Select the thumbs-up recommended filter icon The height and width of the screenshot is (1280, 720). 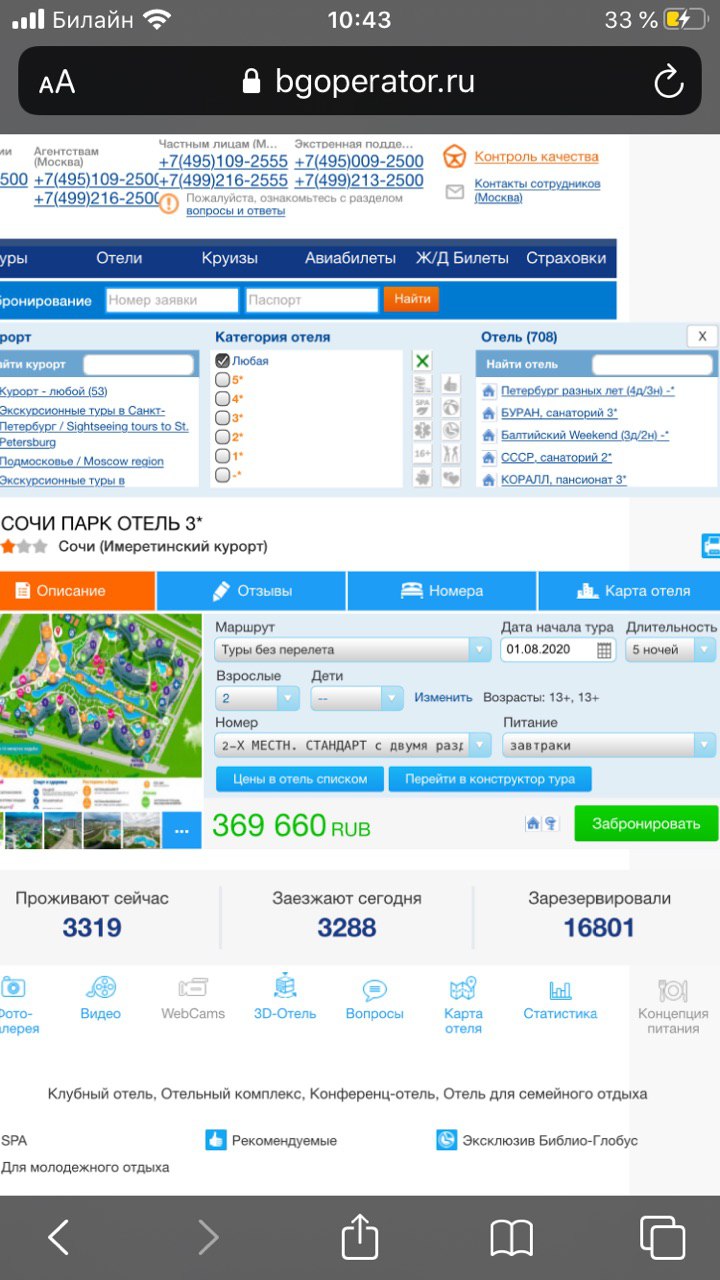coord(450,384)
